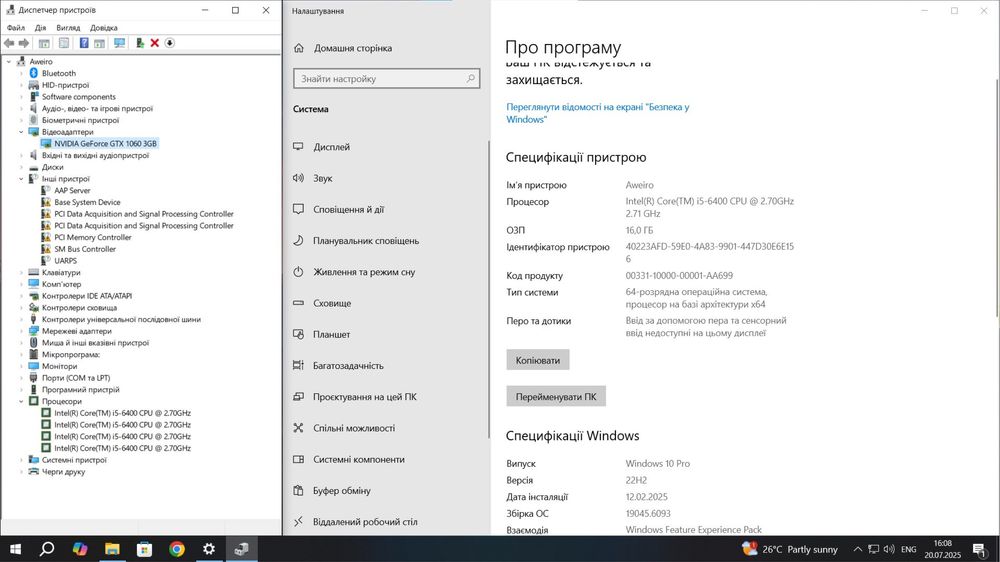1000x562 pixels.
Task: Expand the Клавіатури category
Action: pyautogui.click(x=21, y=273)
